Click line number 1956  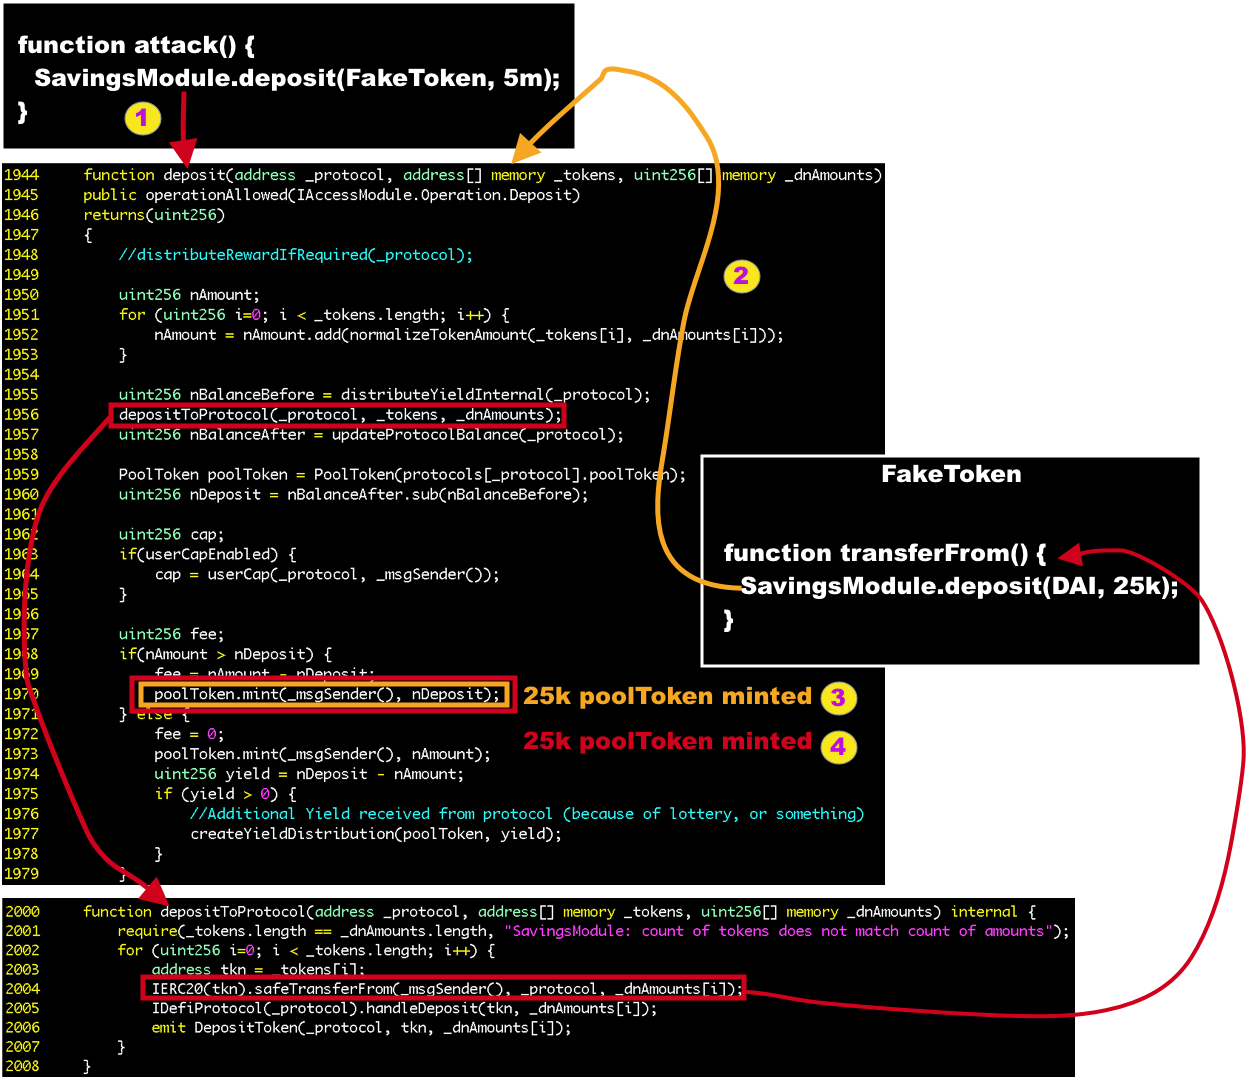(21, 415)
